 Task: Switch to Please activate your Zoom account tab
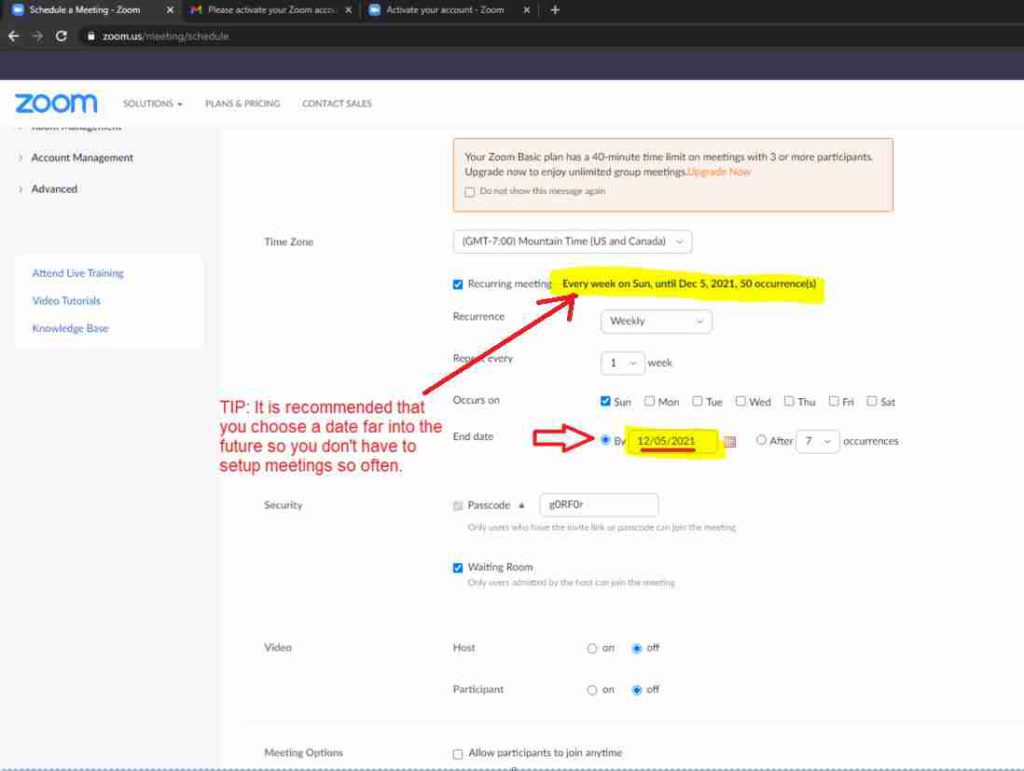pyautogui.click(x=271, y=10)
